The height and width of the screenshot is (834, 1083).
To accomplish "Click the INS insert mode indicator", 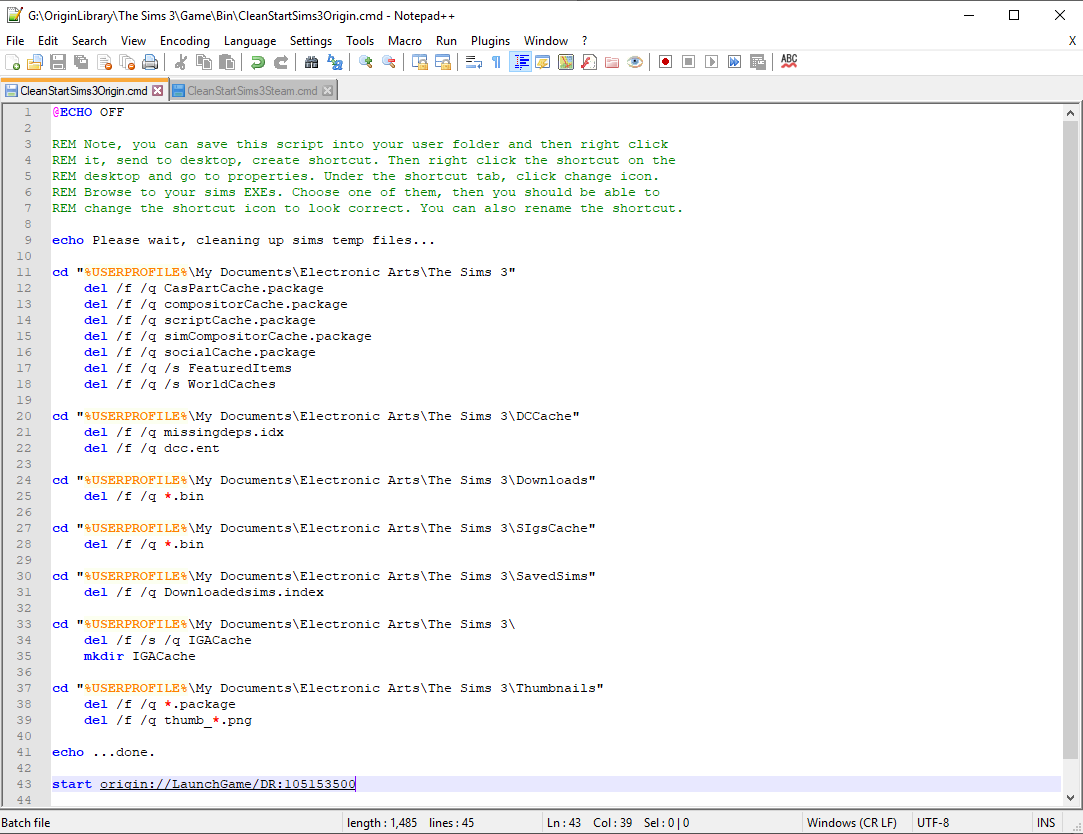I will (1046, 822).
